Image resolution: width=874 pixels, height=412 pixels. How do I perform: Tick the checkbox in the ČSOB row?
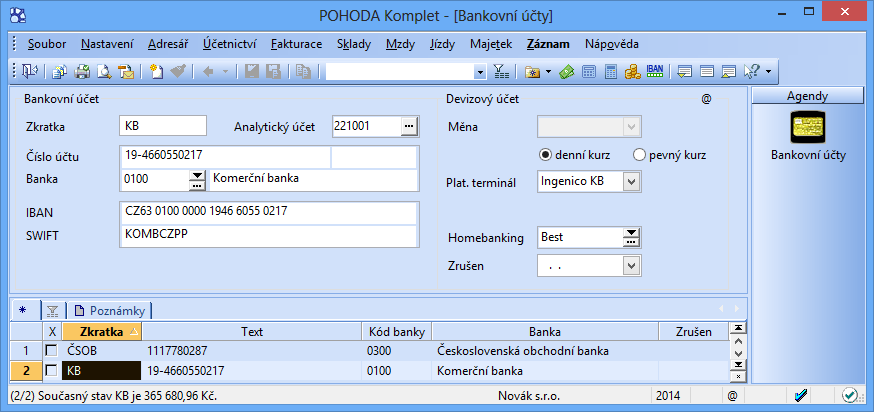(51, 351)
